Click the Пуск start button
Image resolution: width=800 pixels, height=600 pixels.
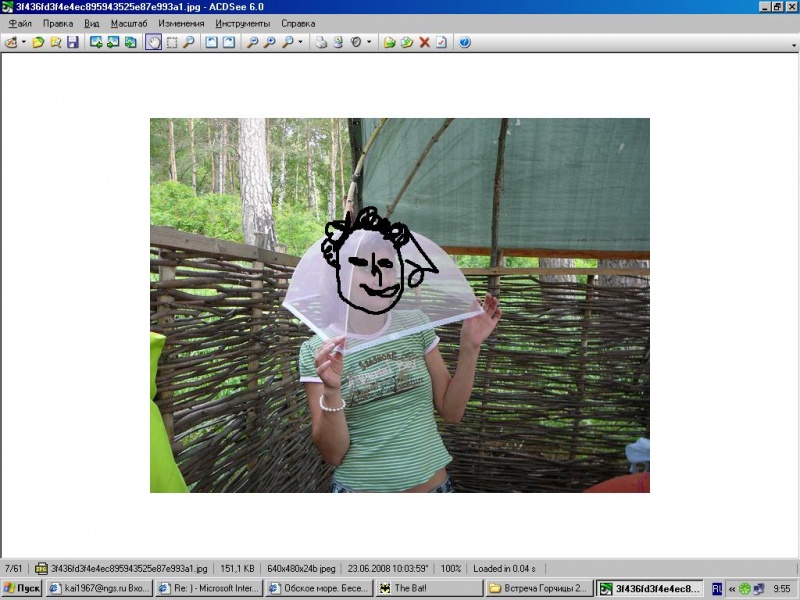[22, 589]
